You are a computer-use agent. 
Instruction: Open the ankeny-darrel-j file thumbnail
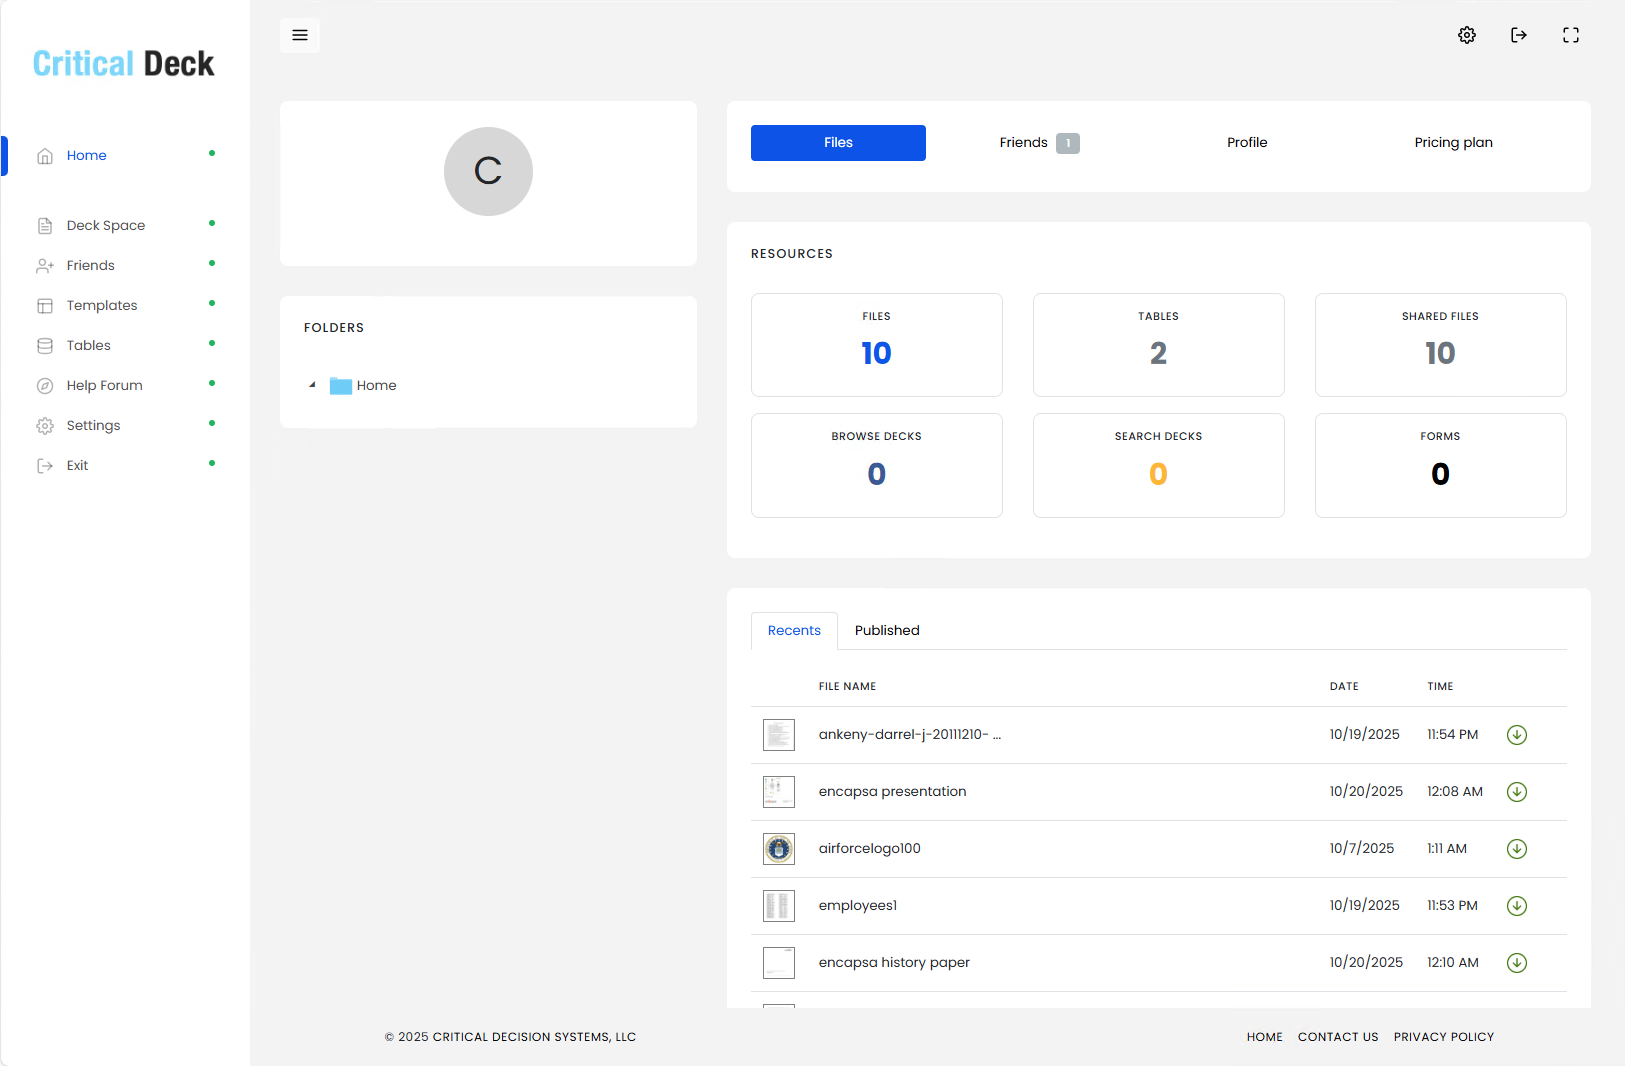tap(779, 735)
